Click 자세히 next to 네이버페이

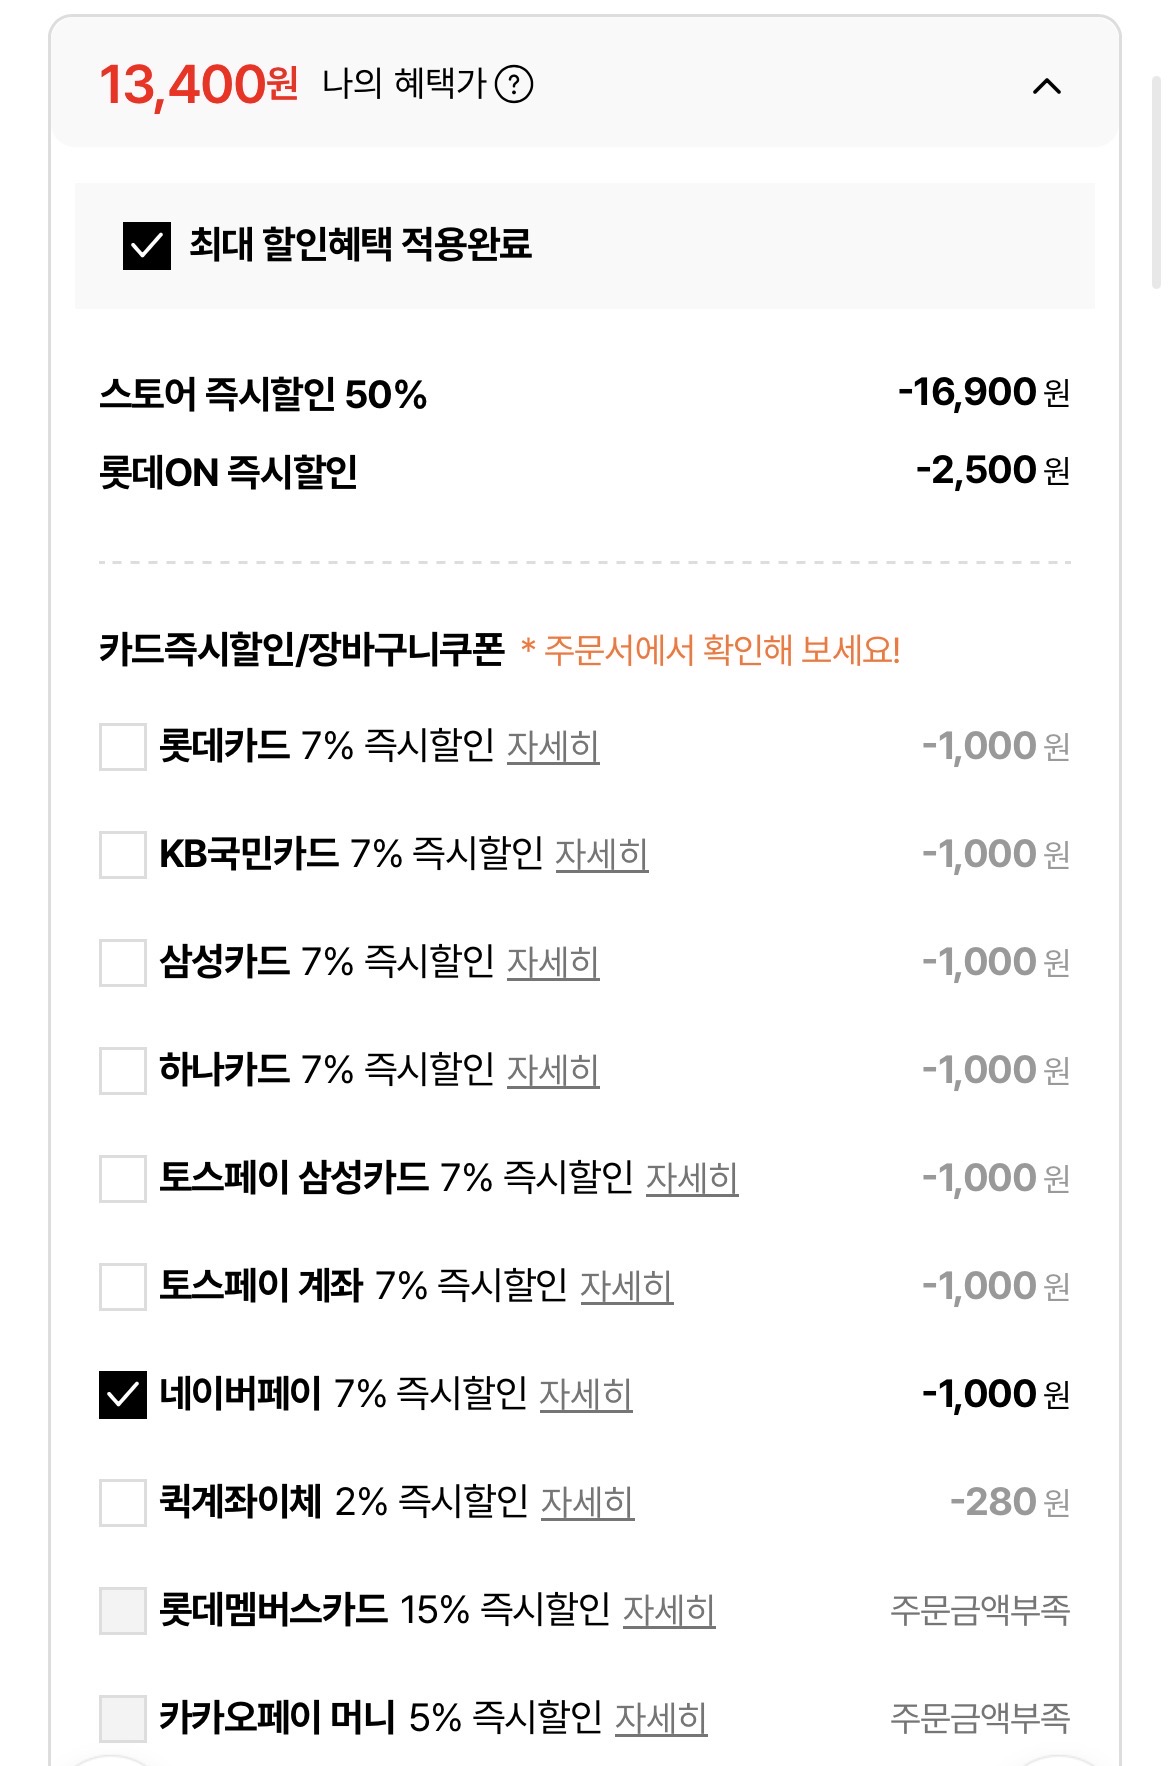(585, 1394)
